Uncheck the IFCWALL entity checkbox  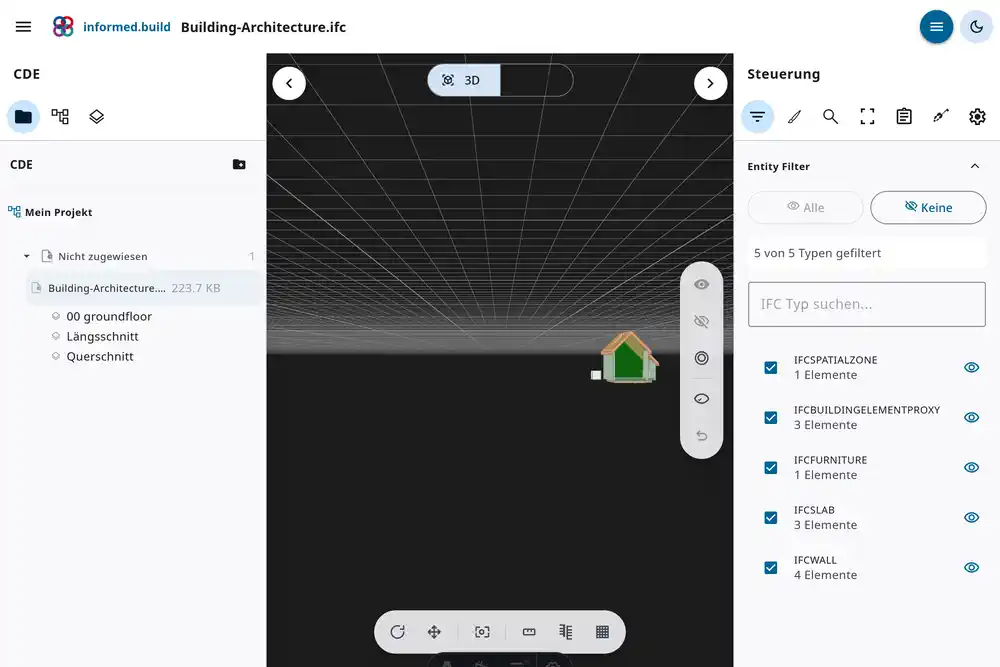[770, 567]
